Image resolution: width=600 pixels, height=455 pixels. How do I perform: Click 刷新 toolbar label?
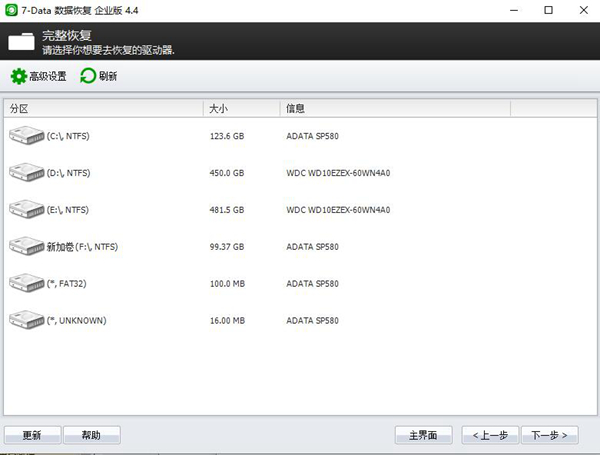(x=108, y=76)
